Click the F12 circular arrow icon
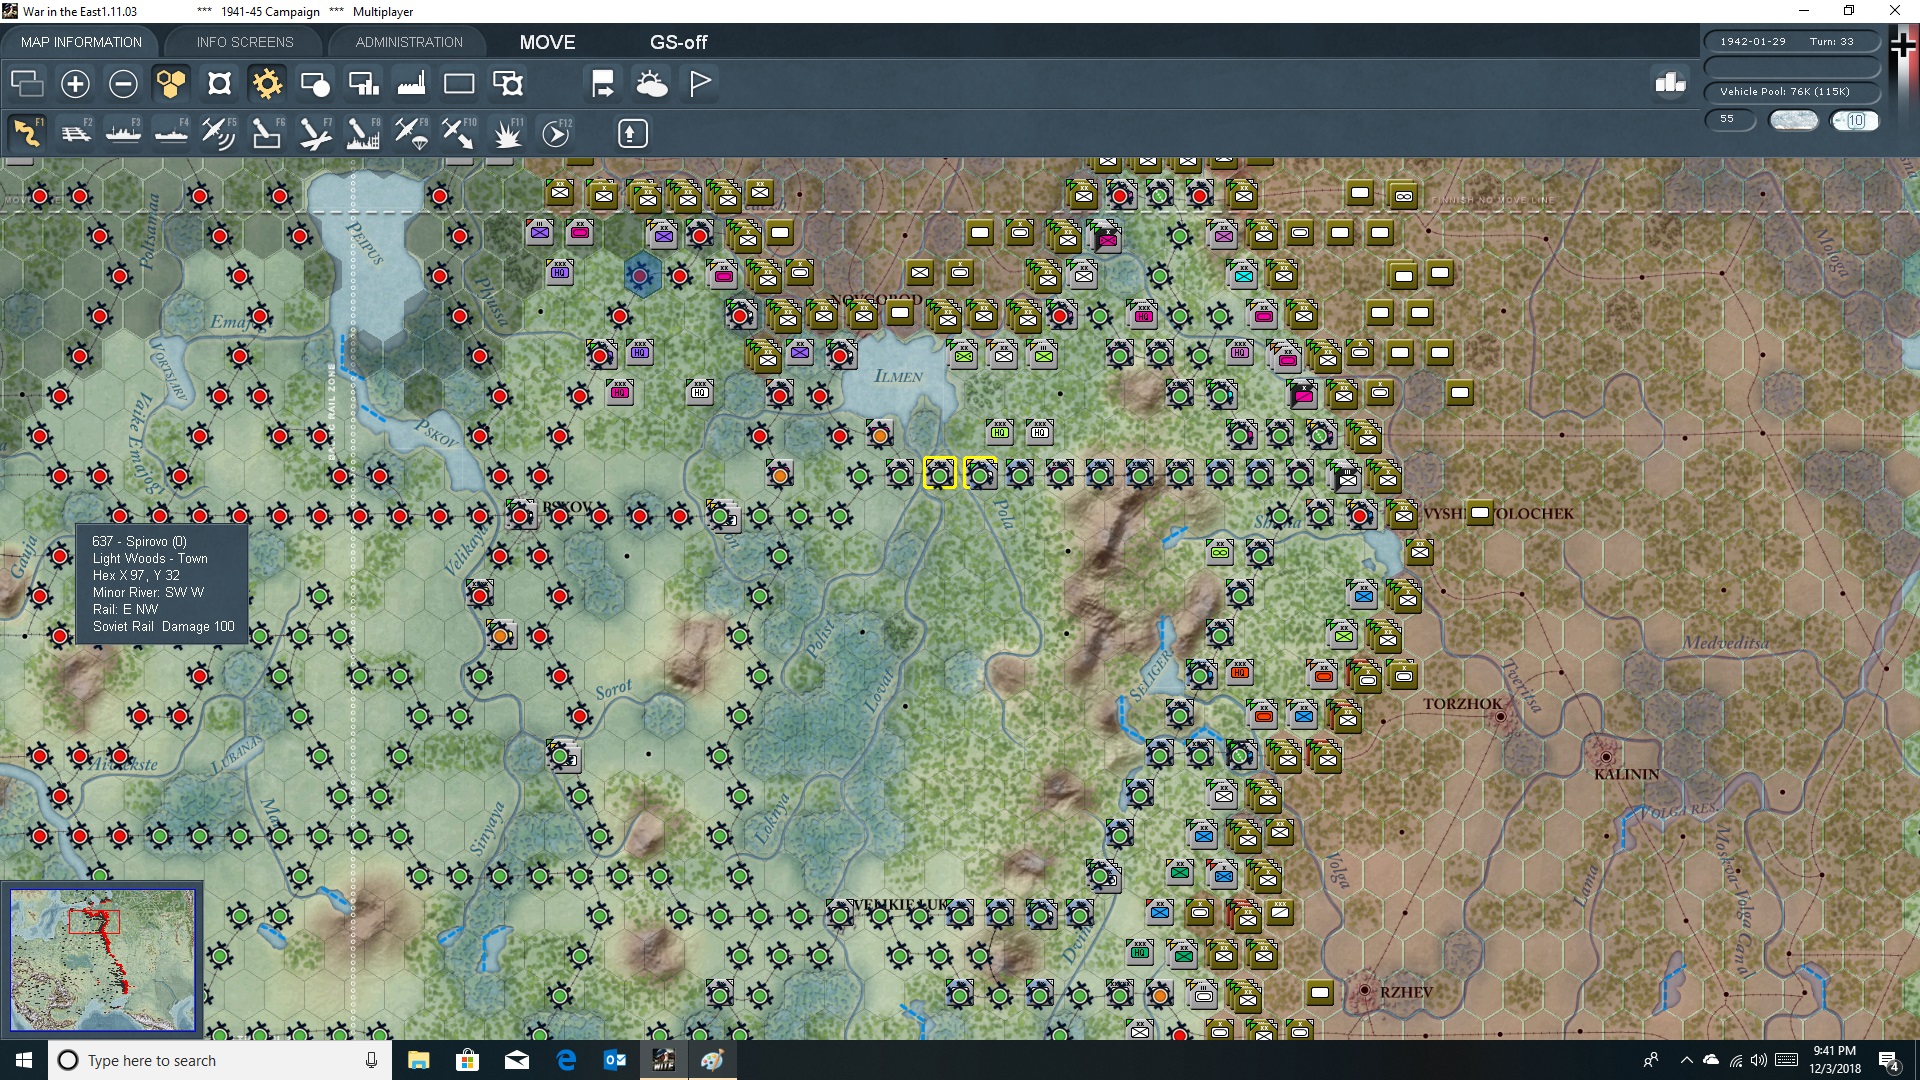Viewport: 1920px width, 1080px height. pos(556,133)
